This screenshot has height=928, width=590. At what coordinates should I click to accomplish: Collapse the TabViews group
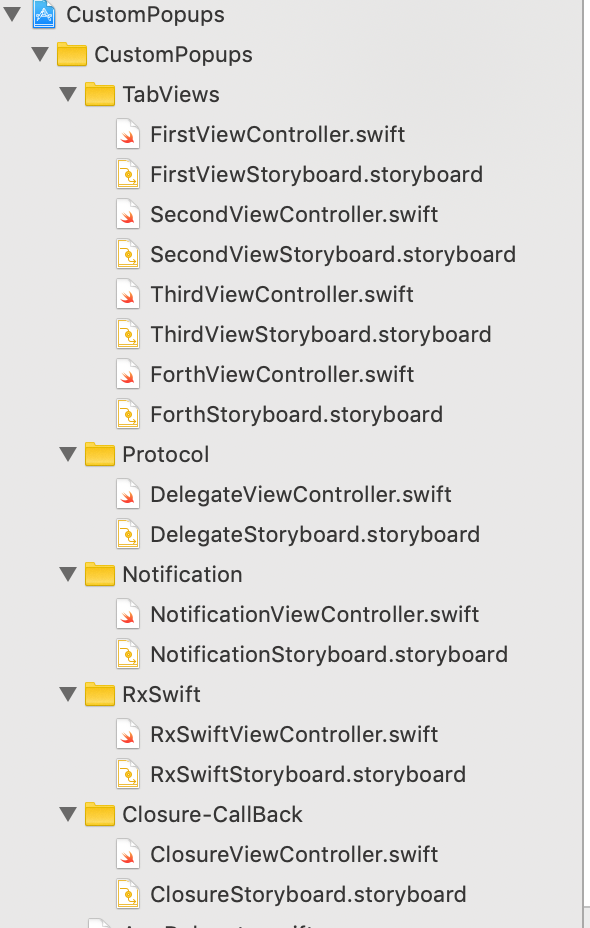[68, 93]
